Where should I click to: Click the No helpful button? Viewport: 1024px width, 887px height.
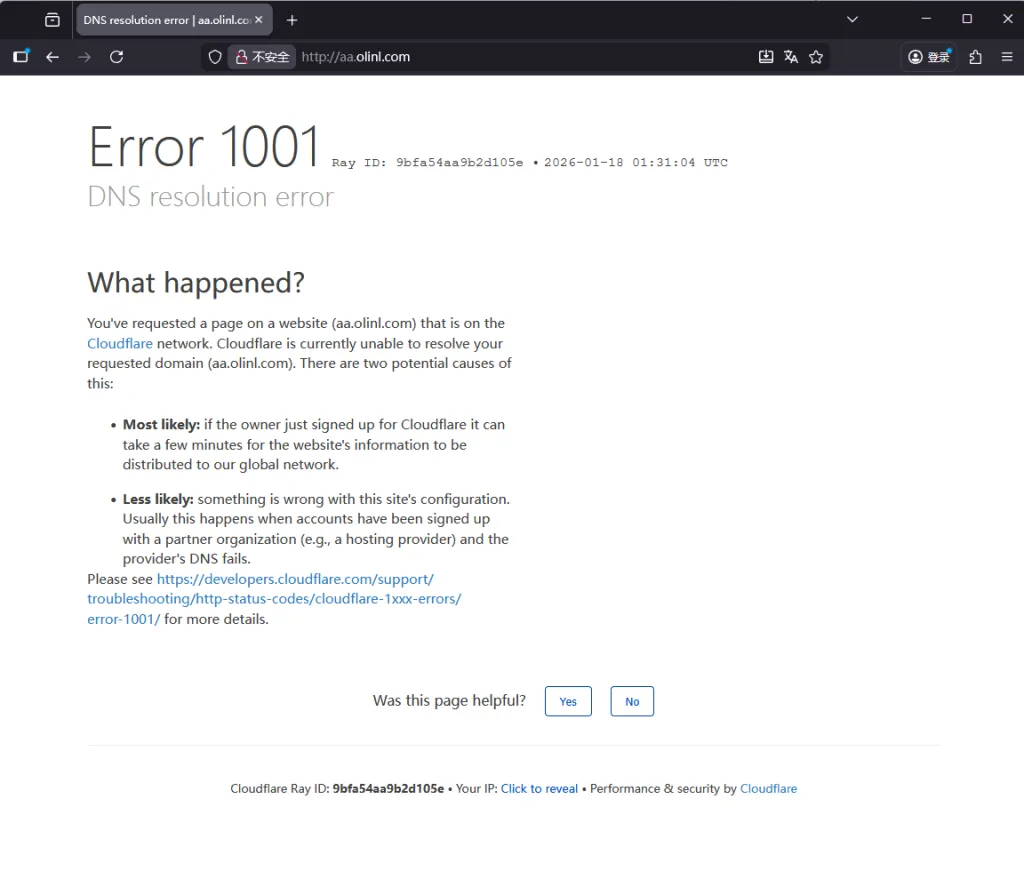coord(632,701)
